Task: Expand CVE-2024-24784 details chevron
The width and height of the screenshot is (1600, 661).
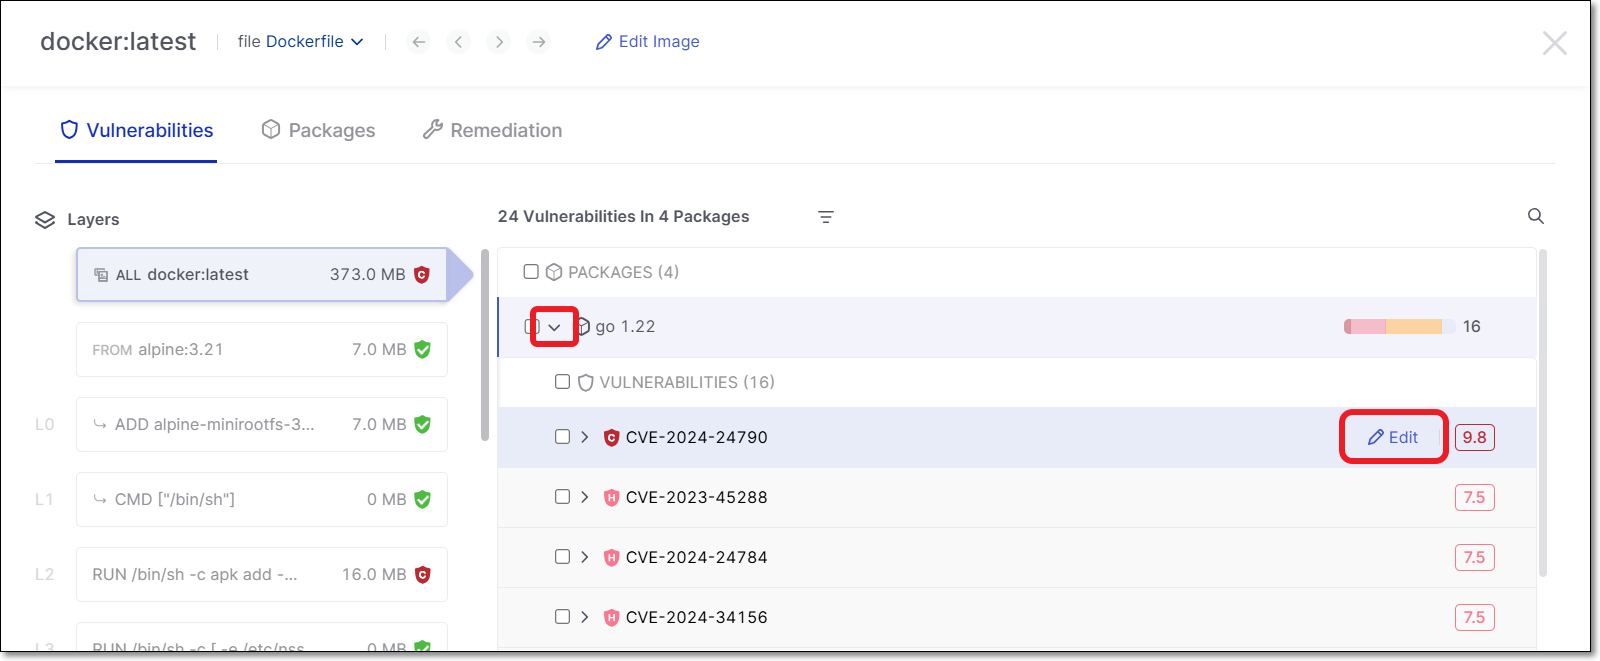Action: pos(585,557)
